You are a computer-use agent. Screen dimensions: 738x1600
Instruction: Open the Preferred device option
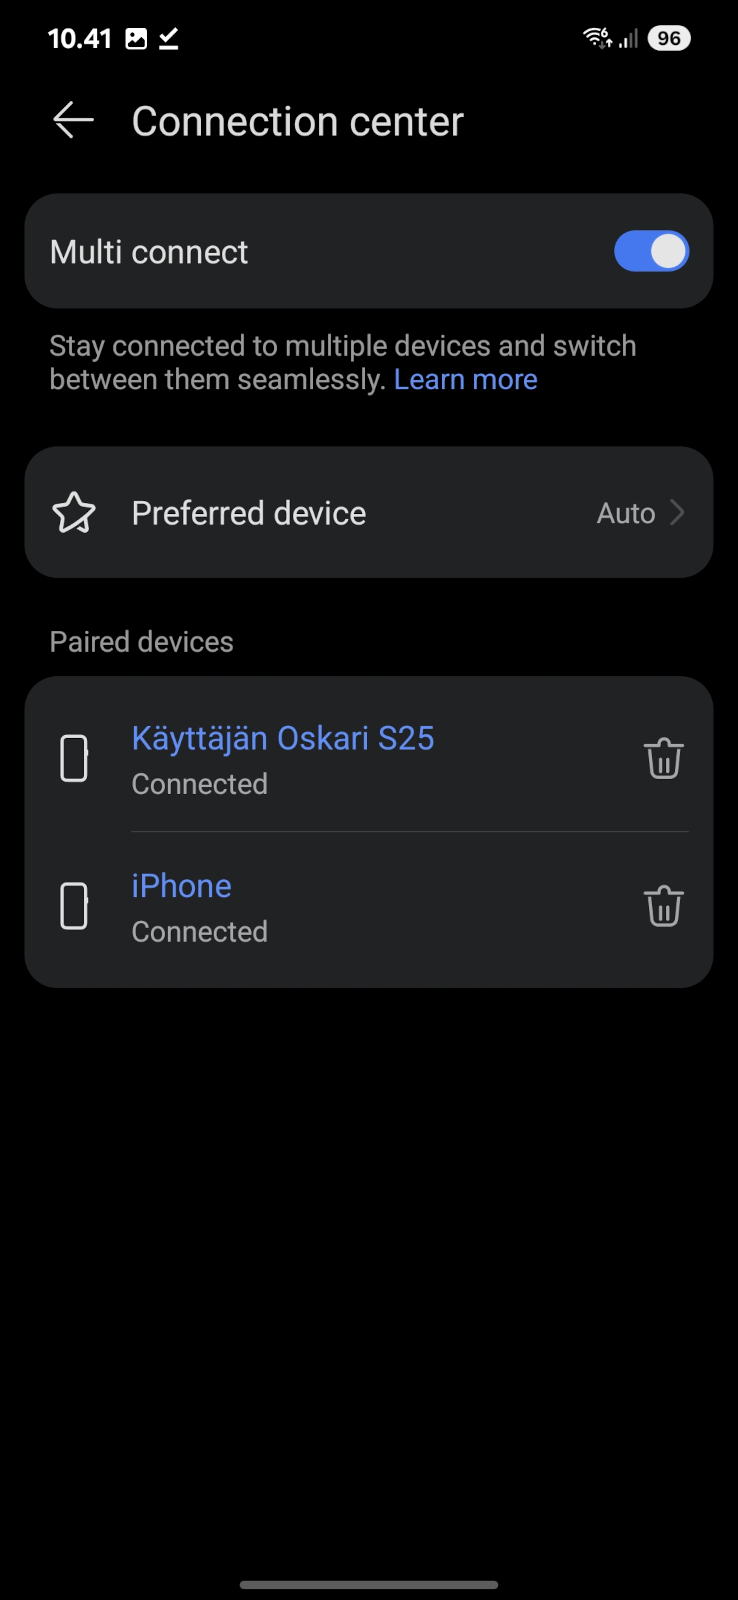(249, 513)
